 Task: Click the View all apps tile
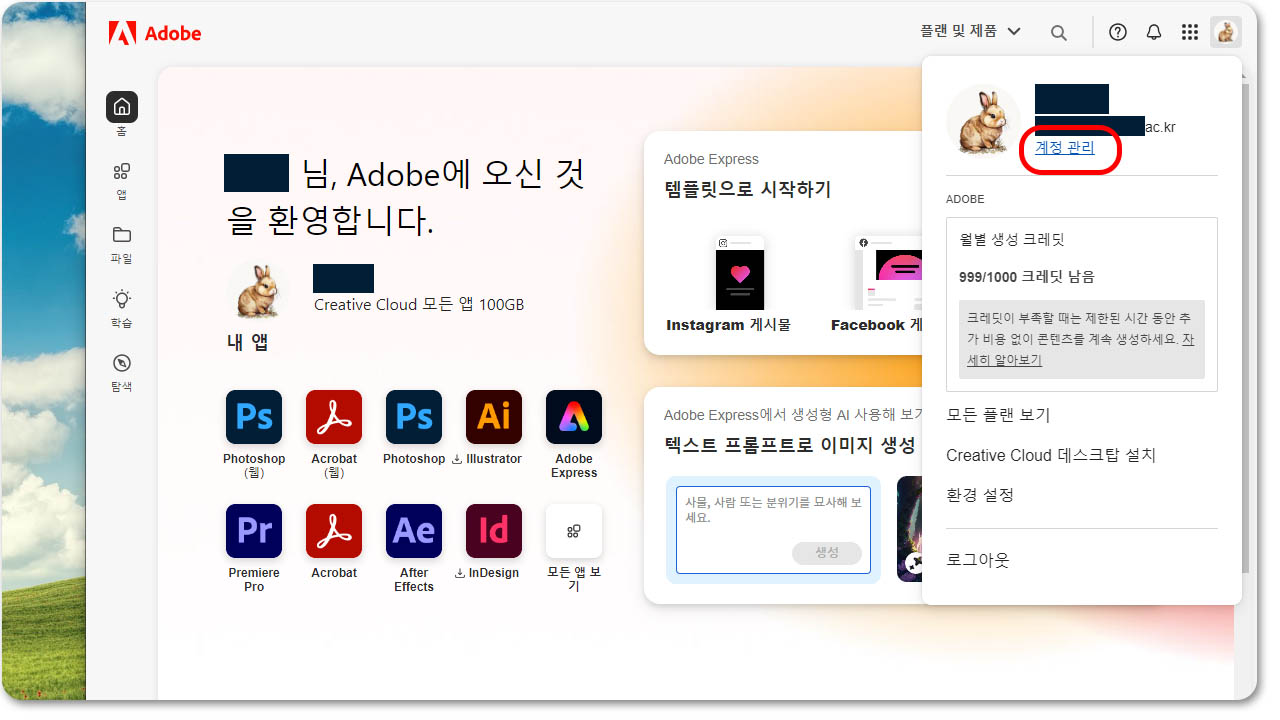pyautogui.click(x=574, y=531)
